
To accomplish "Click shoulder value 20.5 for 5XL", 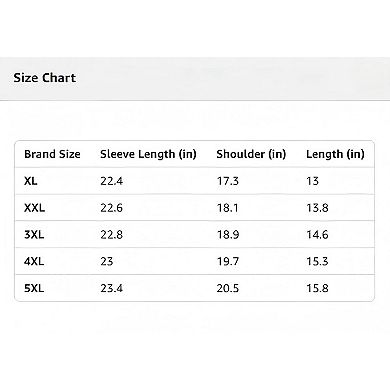I will [228, 288].
